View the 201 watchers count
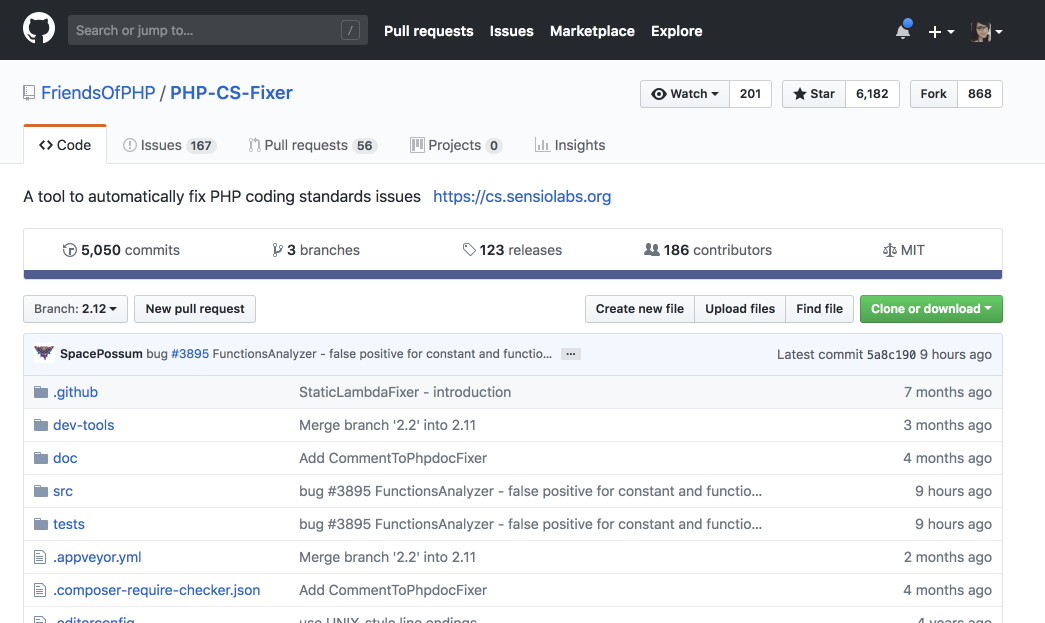This screenshot has width=1045, height=623. pos(750,94)
